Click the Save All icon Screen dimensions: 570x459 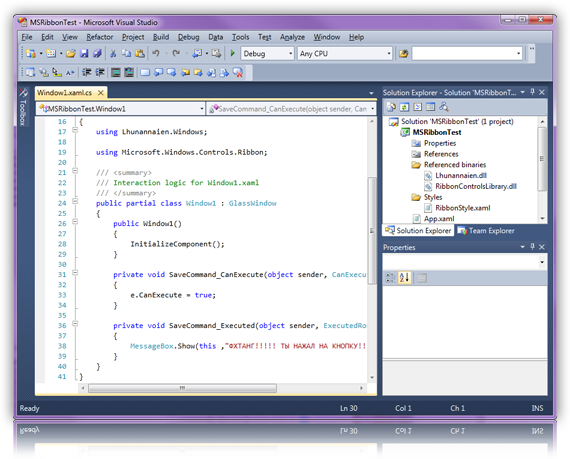pyautogui.click(x=97, y=54)
